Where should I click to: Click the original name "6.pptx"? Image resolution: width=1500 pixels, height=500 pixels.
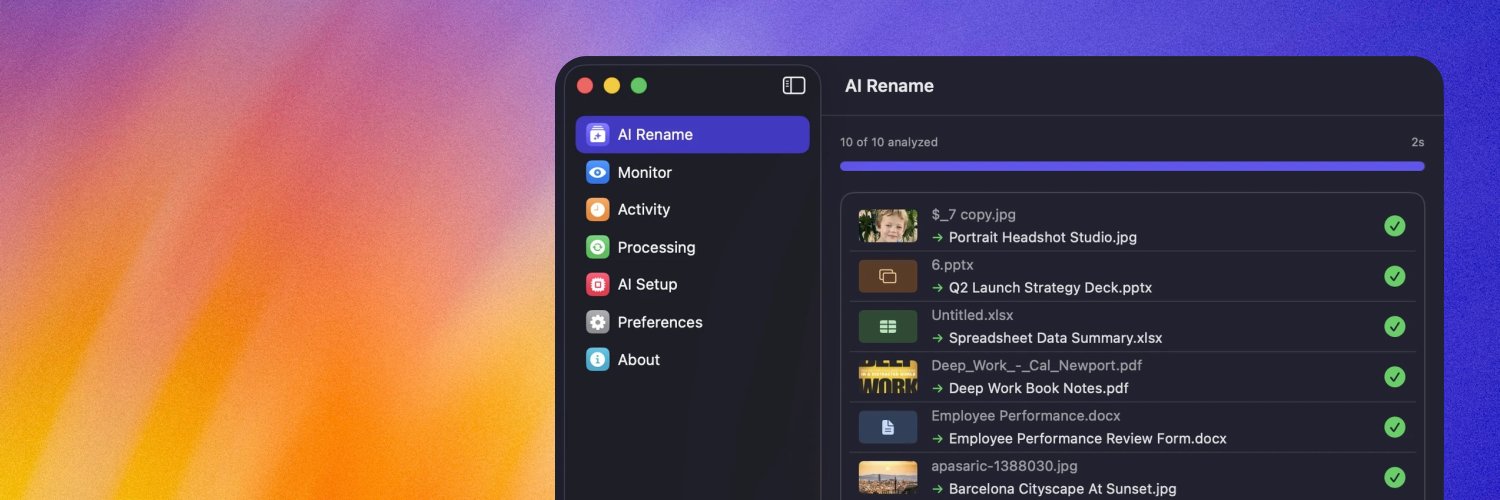[952, 265]
